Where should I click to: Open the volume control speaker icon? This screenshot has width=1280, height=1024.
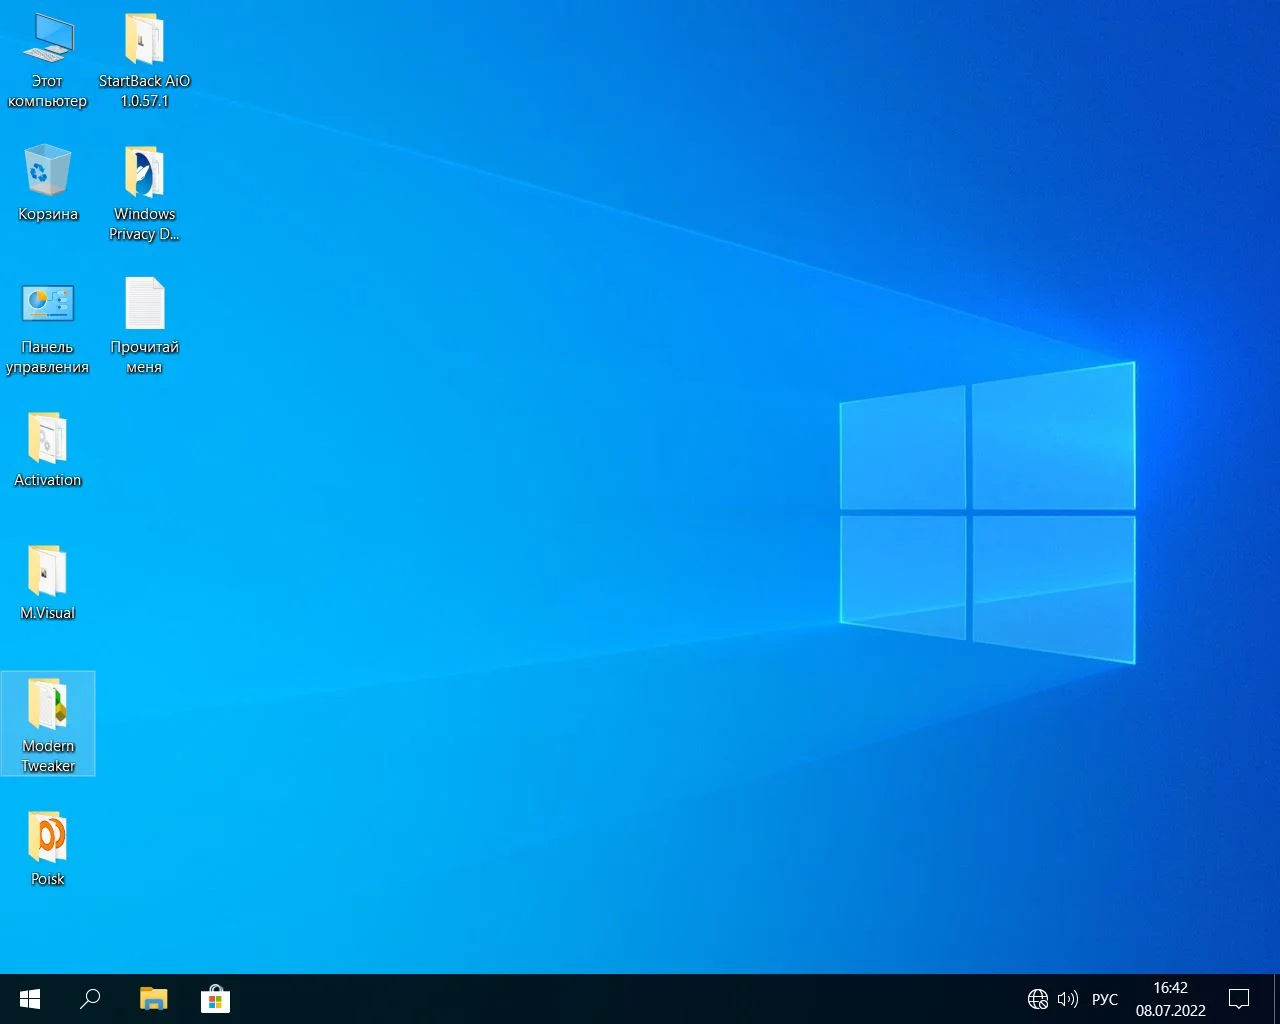1067,999
